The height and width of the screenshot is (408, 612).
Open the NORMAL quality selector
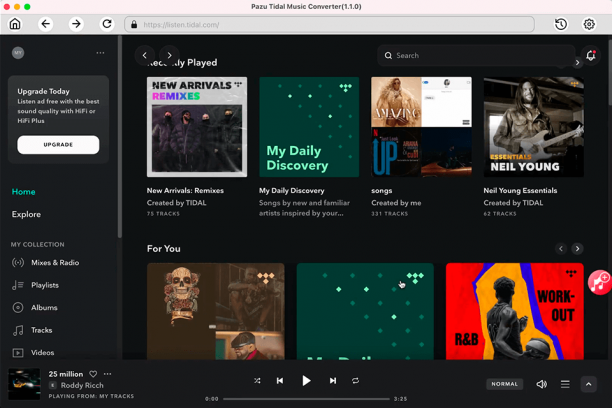click(504, 384)
